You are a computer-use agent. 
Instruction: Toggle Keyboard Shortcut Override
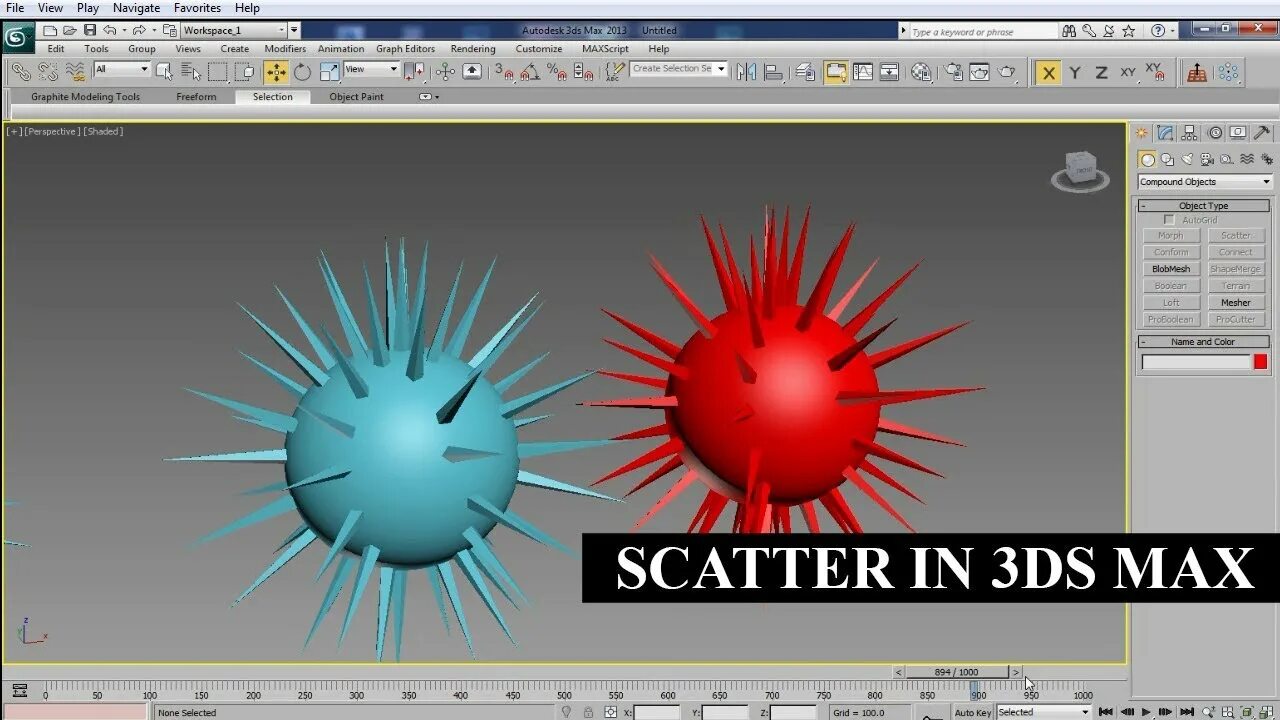[471, 72]
